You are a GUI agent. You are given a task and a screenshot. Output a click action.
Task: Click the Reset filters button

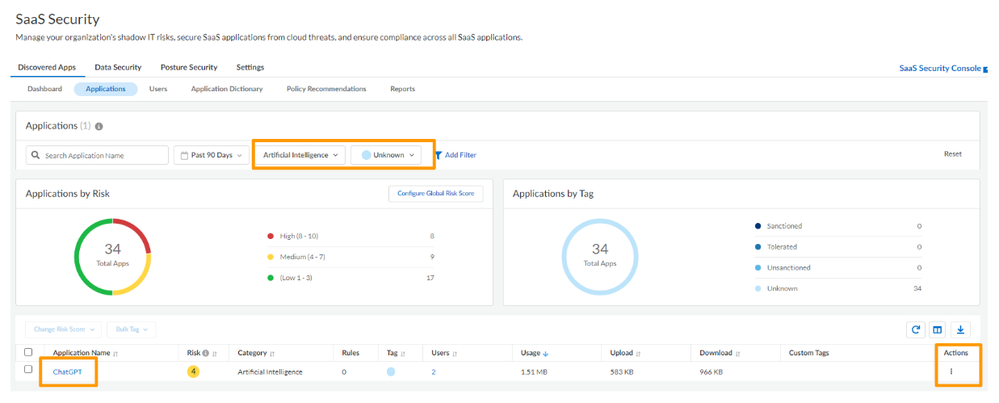coord(952,154)
